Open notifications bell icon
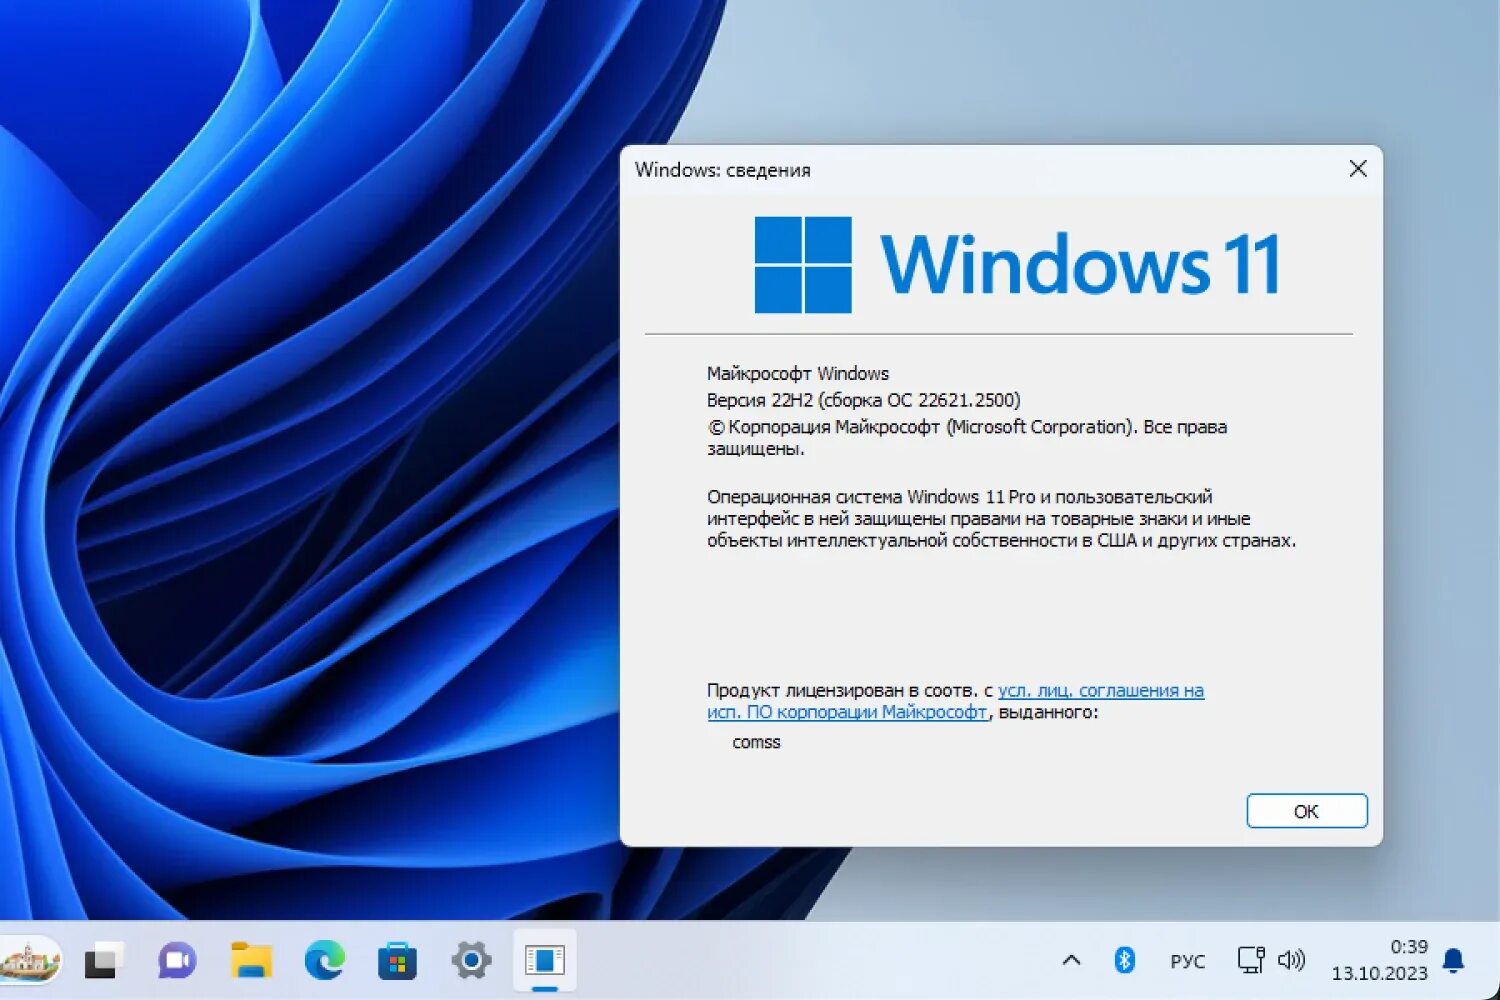The image size is (1500, 1000). (x=1454, y=961)
